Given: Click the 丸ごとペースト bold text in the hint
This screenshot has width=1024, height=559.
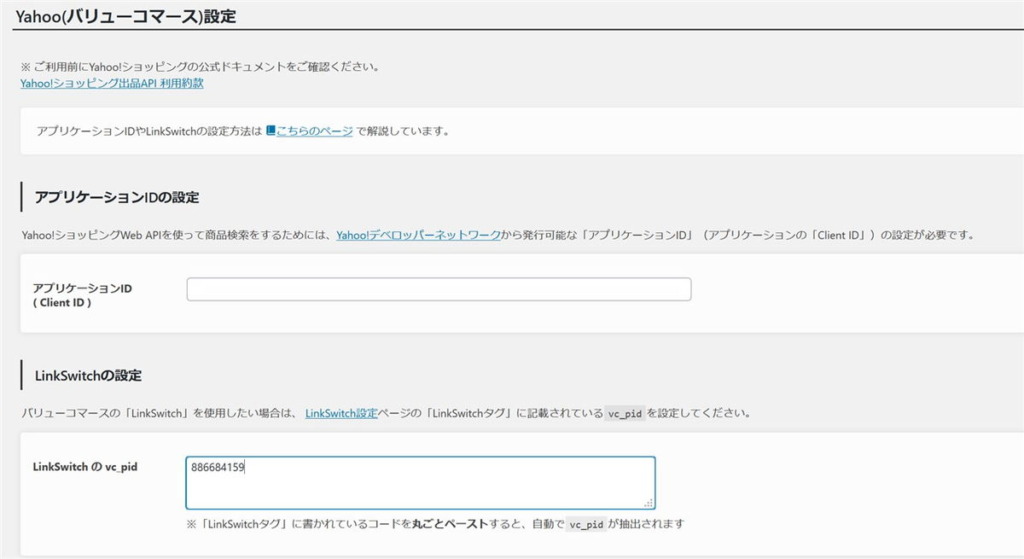Looking at the screenshot, I should pos(450,524).
